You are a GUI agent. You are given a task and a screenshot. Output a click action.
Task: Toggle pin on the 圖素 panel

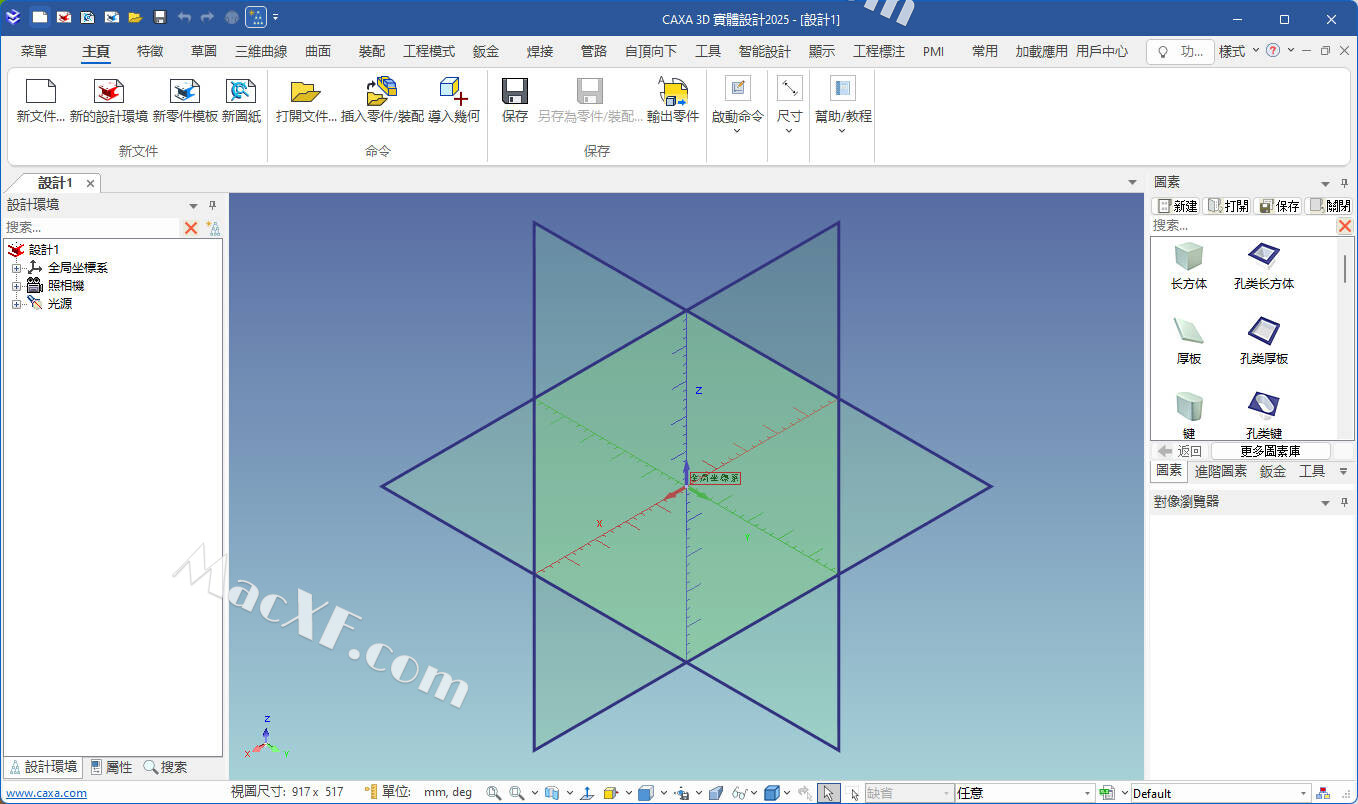(1344, 183)
